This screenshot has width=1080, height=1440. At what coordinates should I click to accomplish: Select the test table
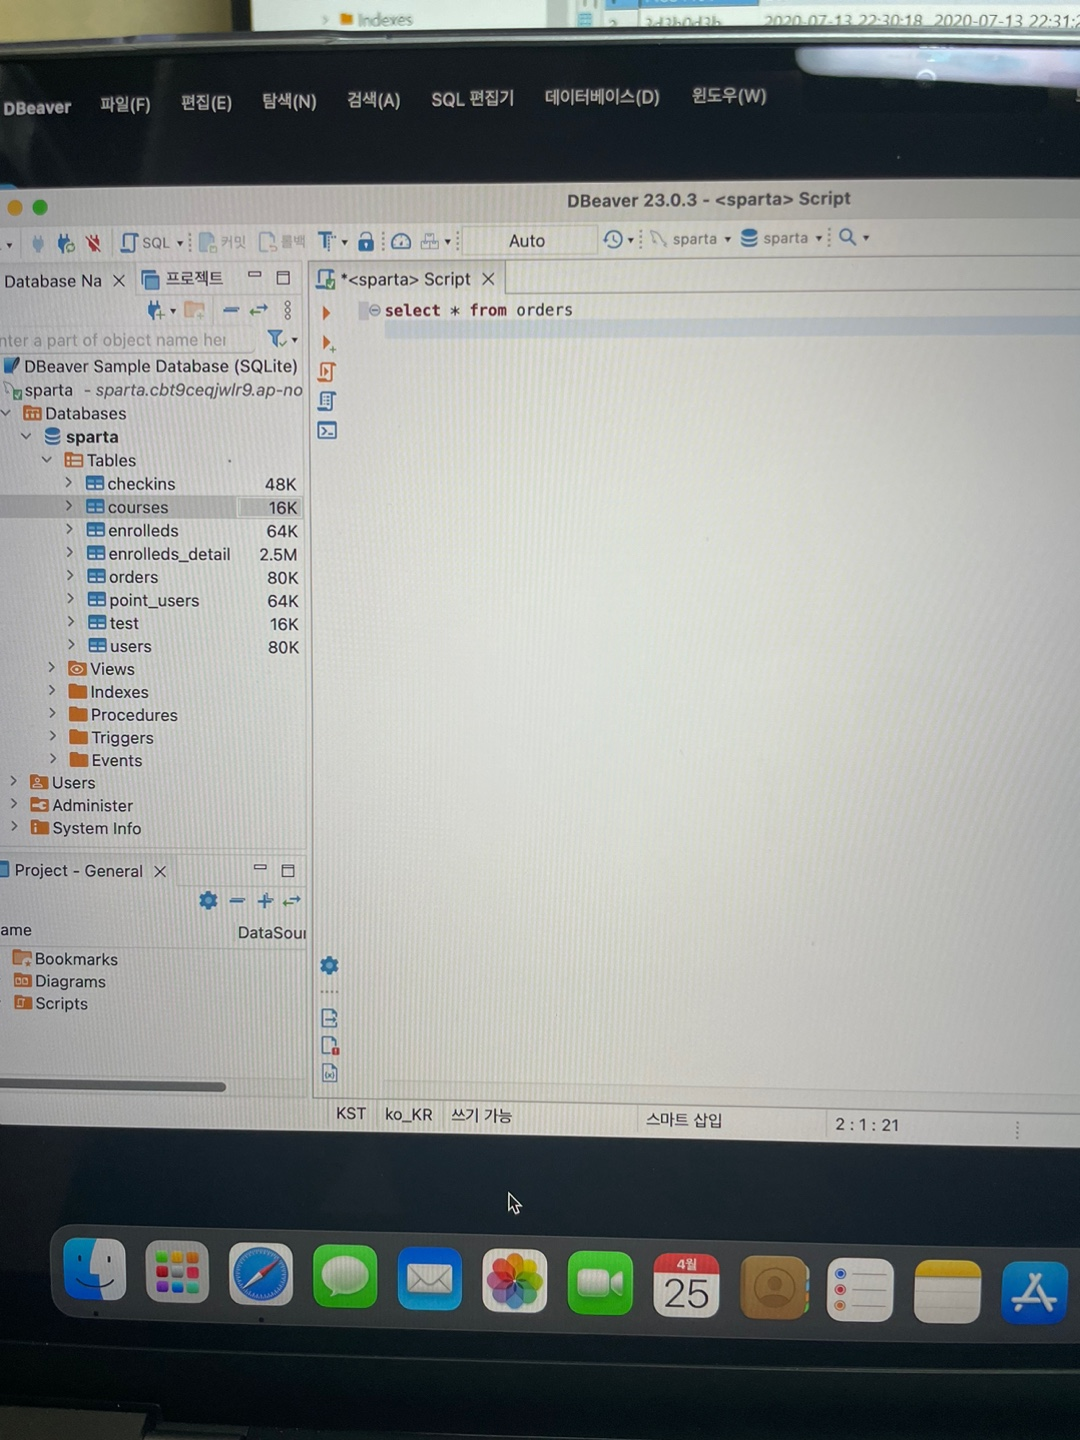click(x=124, y=623)
